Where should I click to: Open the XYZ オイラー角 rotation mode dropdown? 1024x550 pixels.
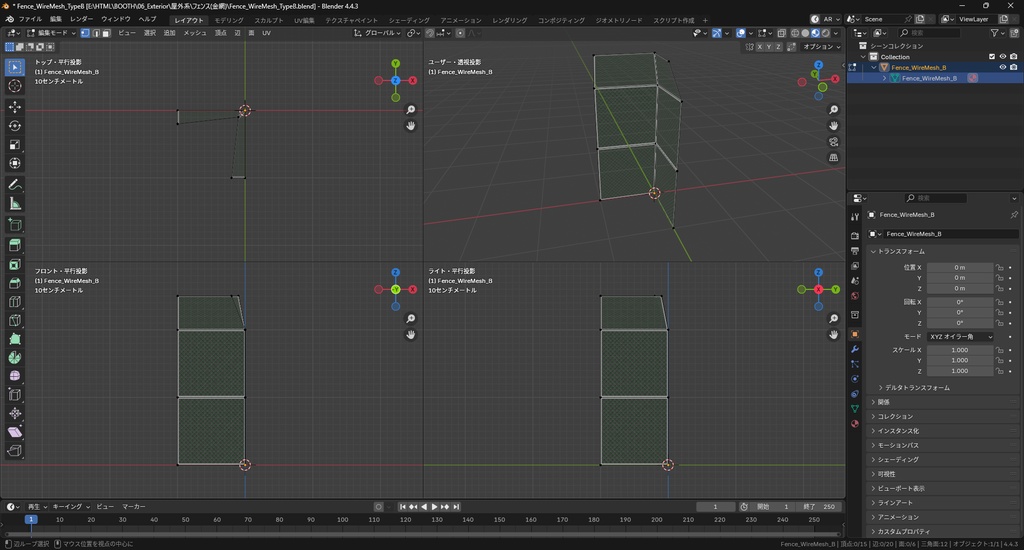click(x=961, y=337)
